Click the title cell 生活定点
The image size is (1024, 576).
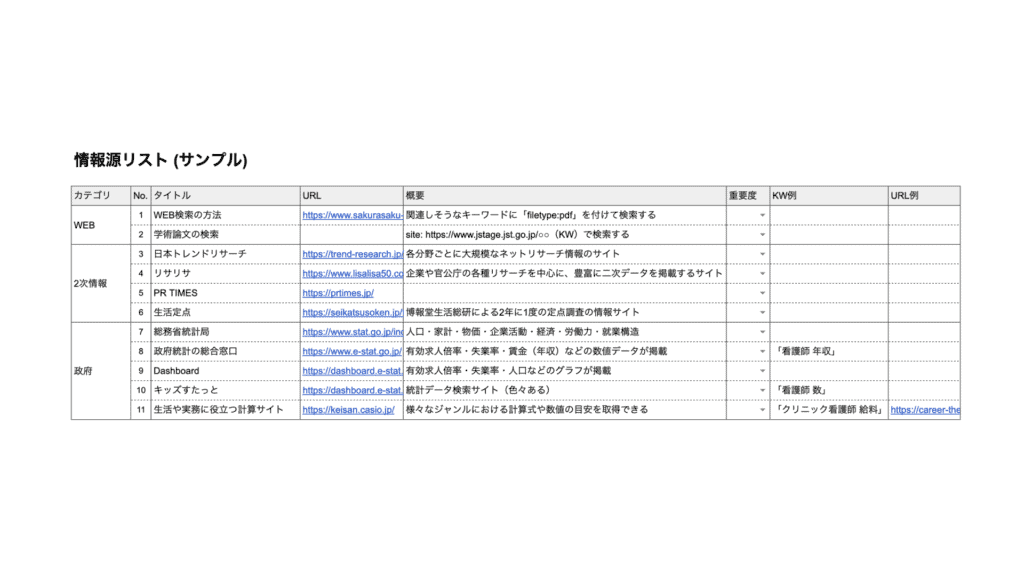[x=225, y=312]
